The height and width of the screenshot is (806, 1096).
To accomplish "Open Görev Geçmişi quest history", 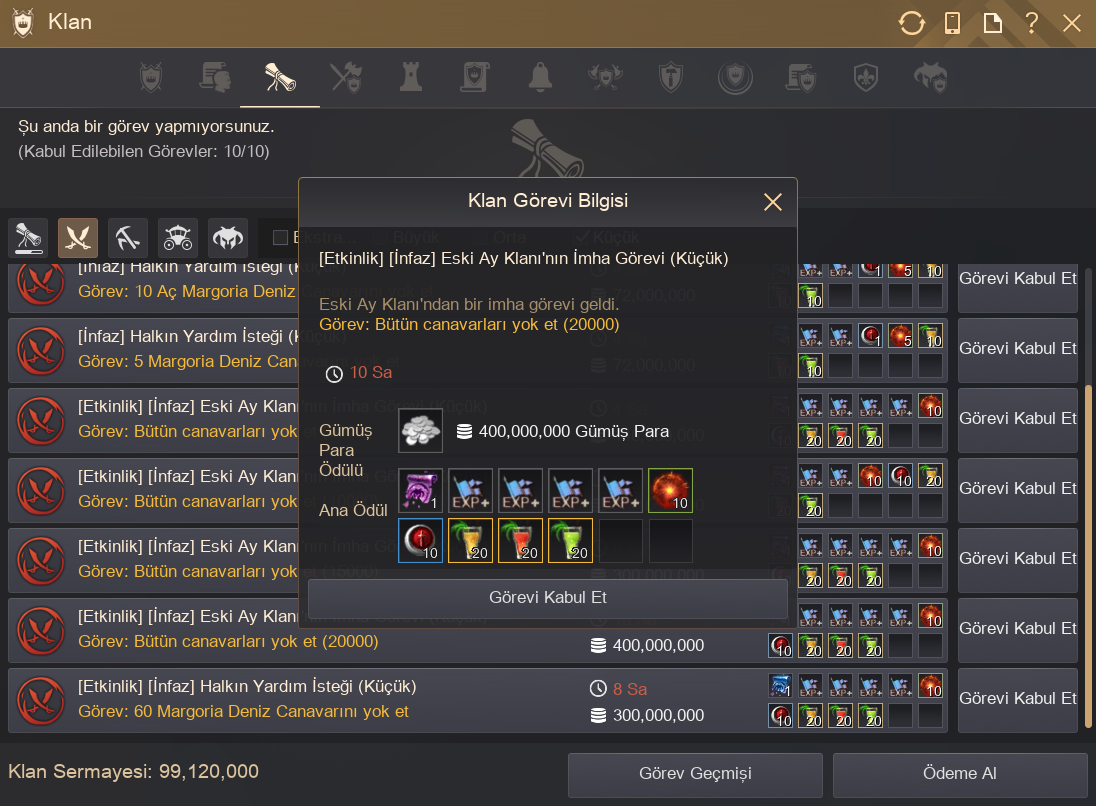I will [695, 774].
